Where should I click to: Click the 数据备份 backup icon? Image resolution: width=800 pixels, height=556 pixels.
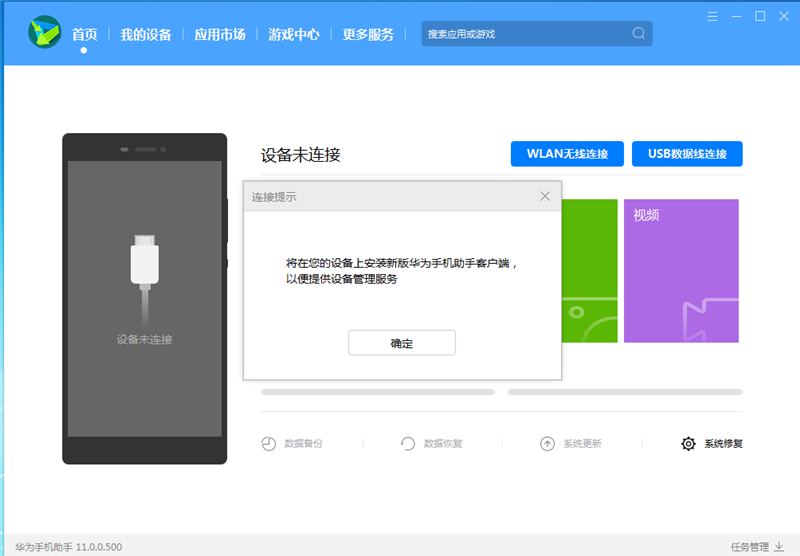point(268,444)
